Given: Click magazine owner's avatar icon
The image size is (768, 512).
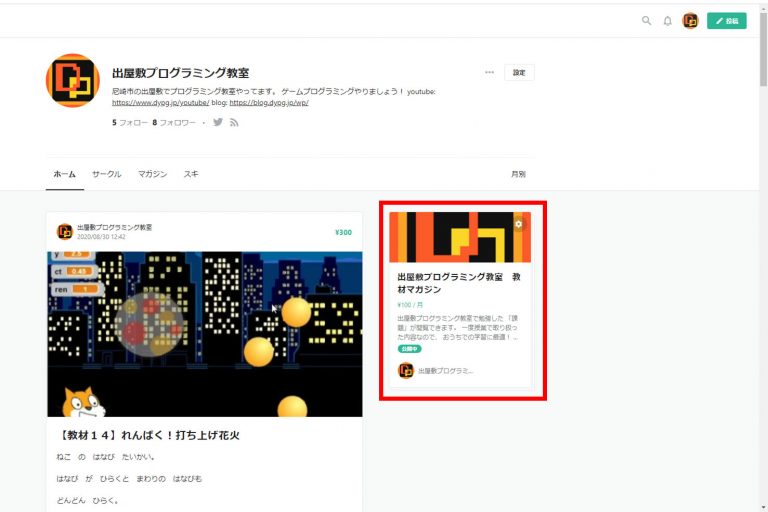Looking at the screenshot, I should (406, 370).
